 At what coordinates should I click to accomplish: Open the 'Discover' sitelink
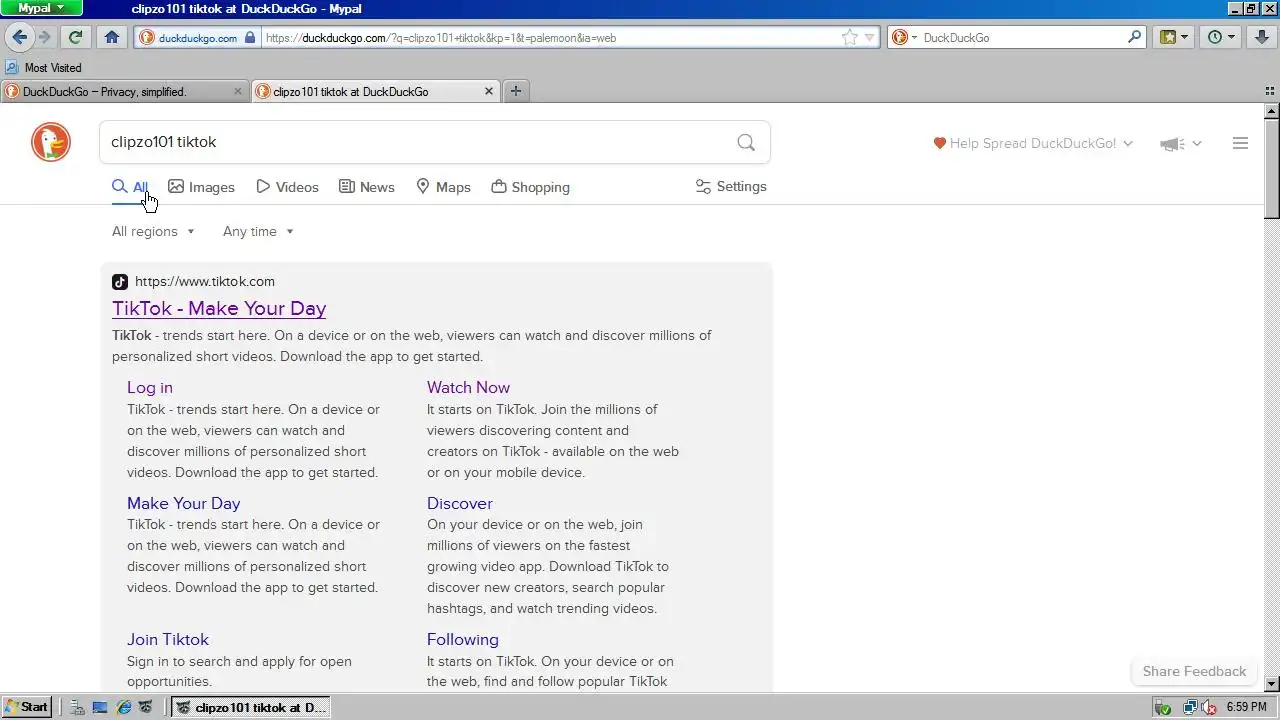(x=460, y=504)
